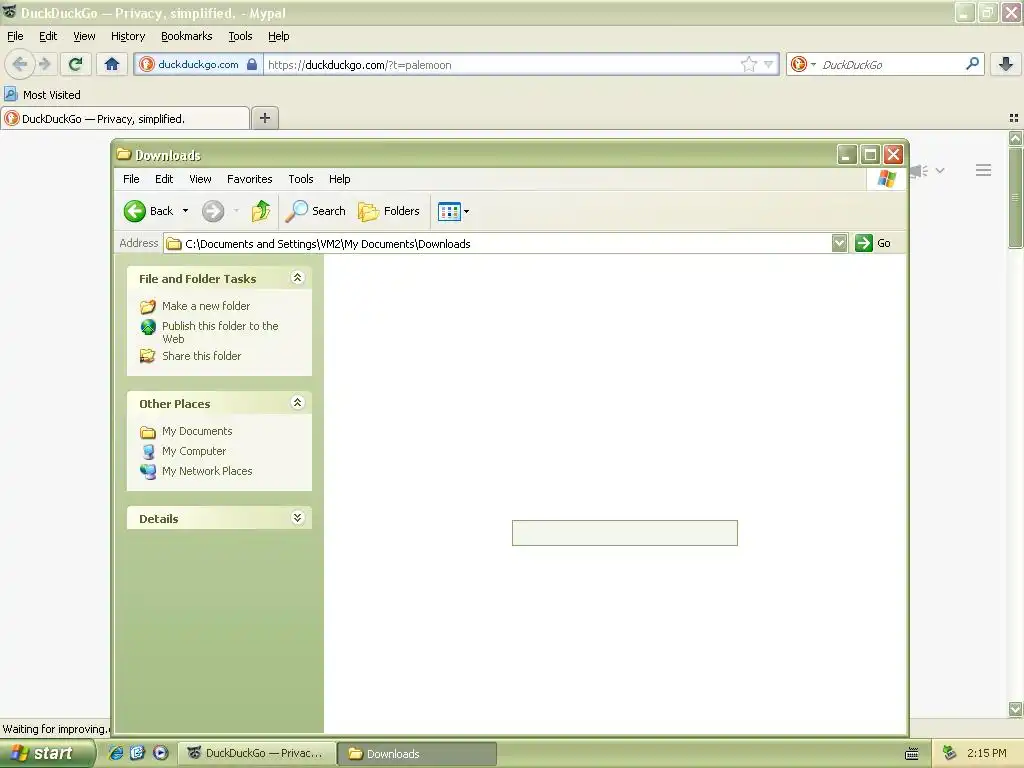Click Publish this folder to the Web
1024x768 pixels.
tap(220, 332)
